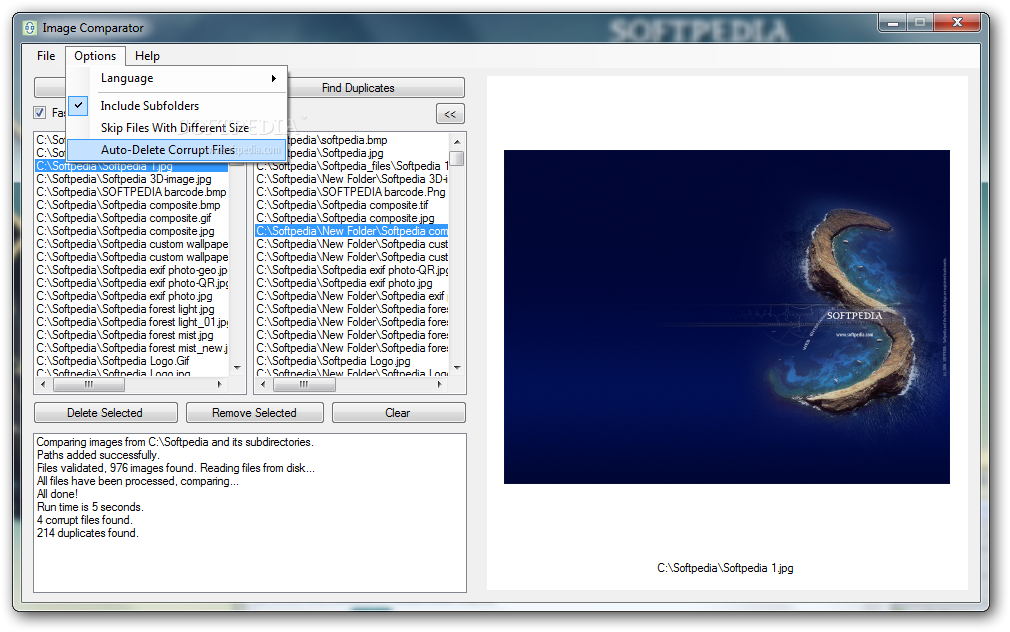Select Softpedia exif photo.jpg in right list
Image resolution: width=1010 pixels, height=632 pixels.
[x=352, y=283]
